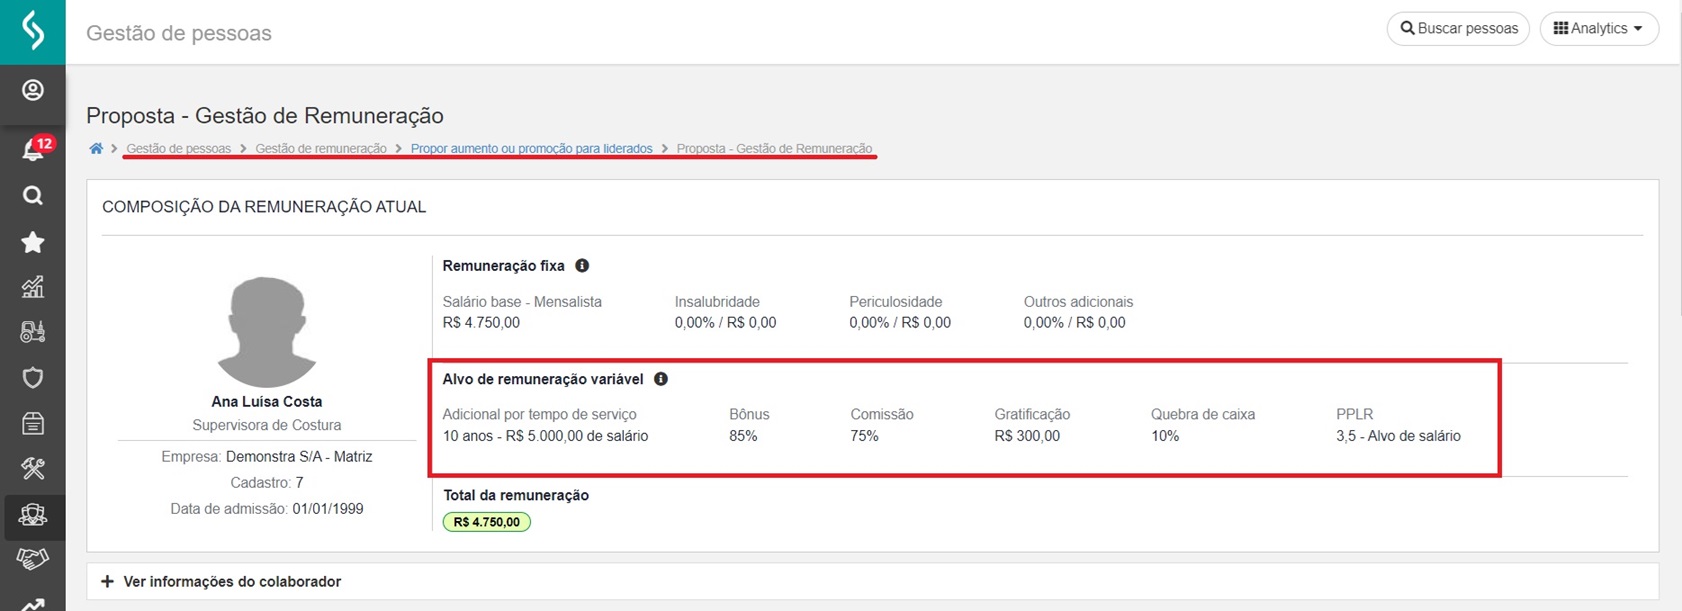Select the hammer and wrench tools icon
1682x611 pixels.
(33, 469)
